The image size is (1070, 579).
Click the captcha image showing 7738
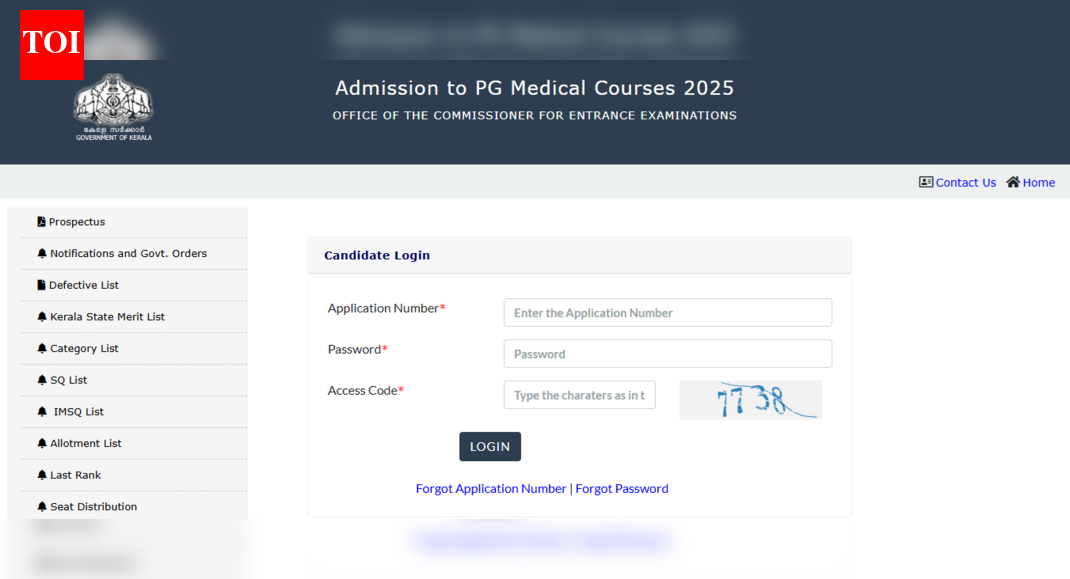tap(750, 399)
